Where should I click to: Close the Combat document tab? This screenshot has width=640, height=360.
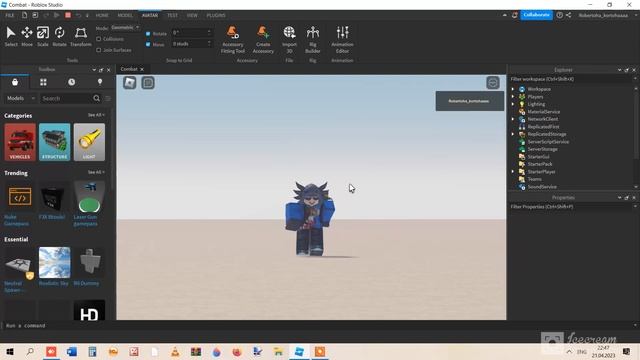click(142, 69)
